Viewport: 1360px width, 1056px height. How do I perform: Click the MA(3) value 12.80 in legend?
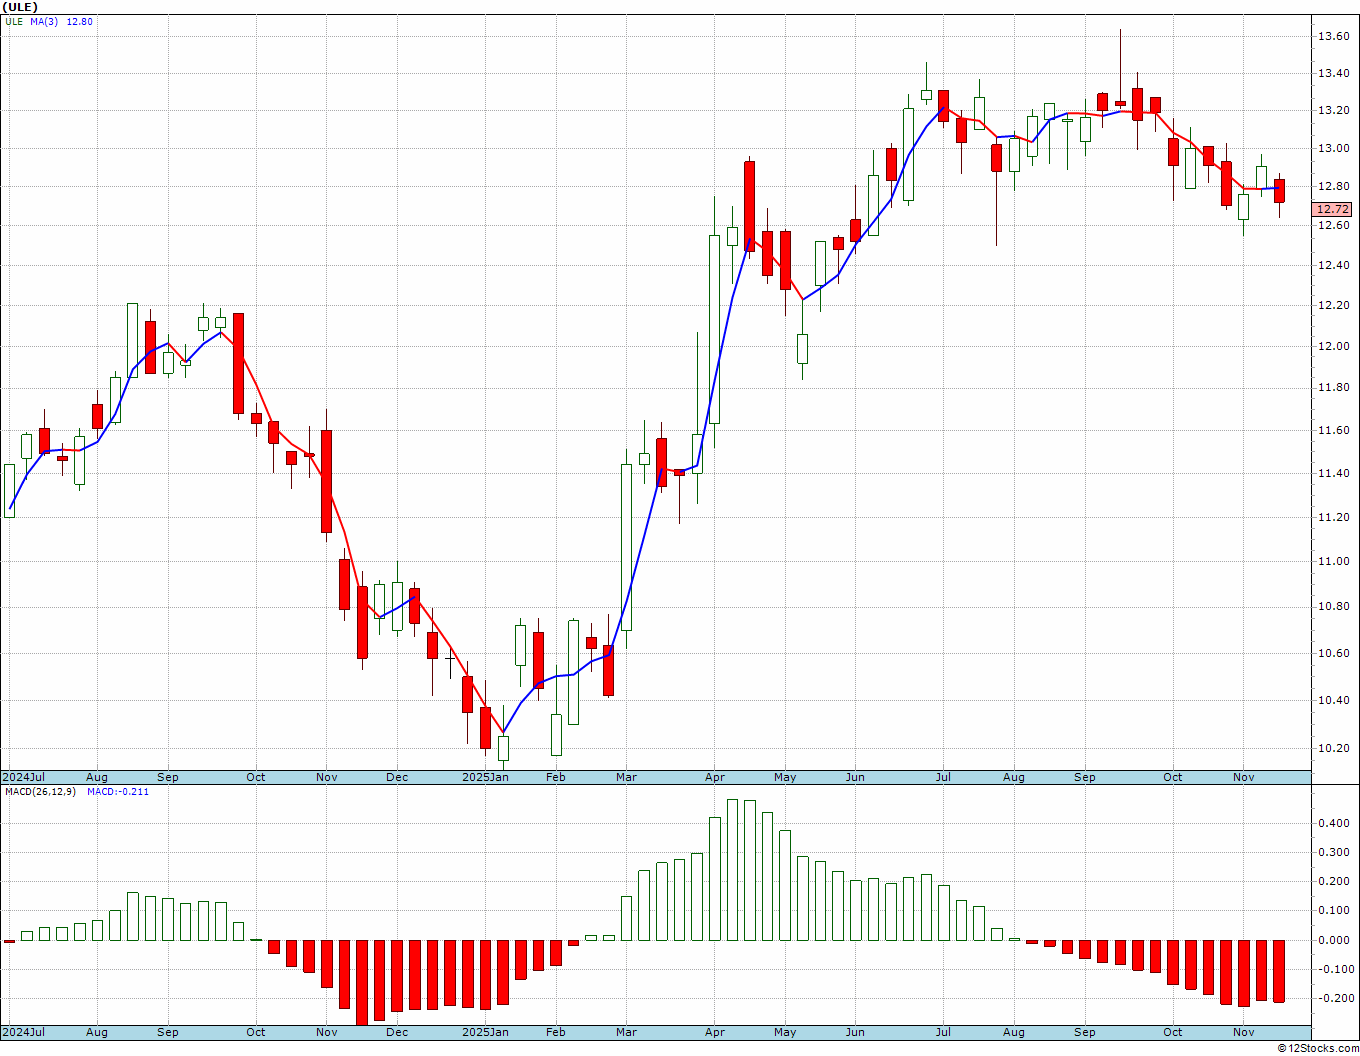point(79,21)
